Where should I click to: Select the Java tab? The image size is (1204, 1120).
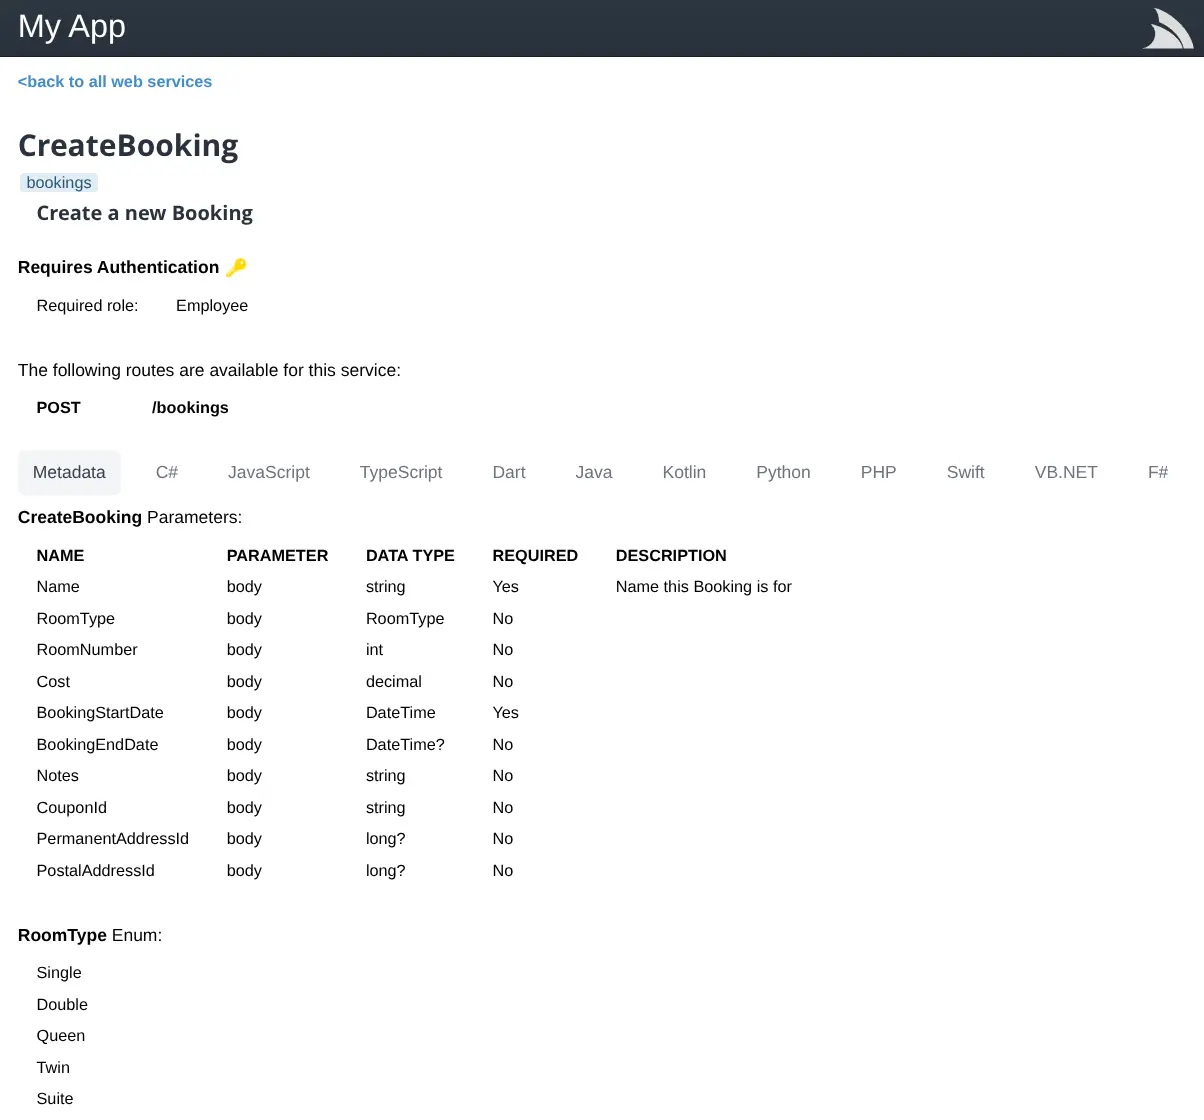click(x=594, y=472)
